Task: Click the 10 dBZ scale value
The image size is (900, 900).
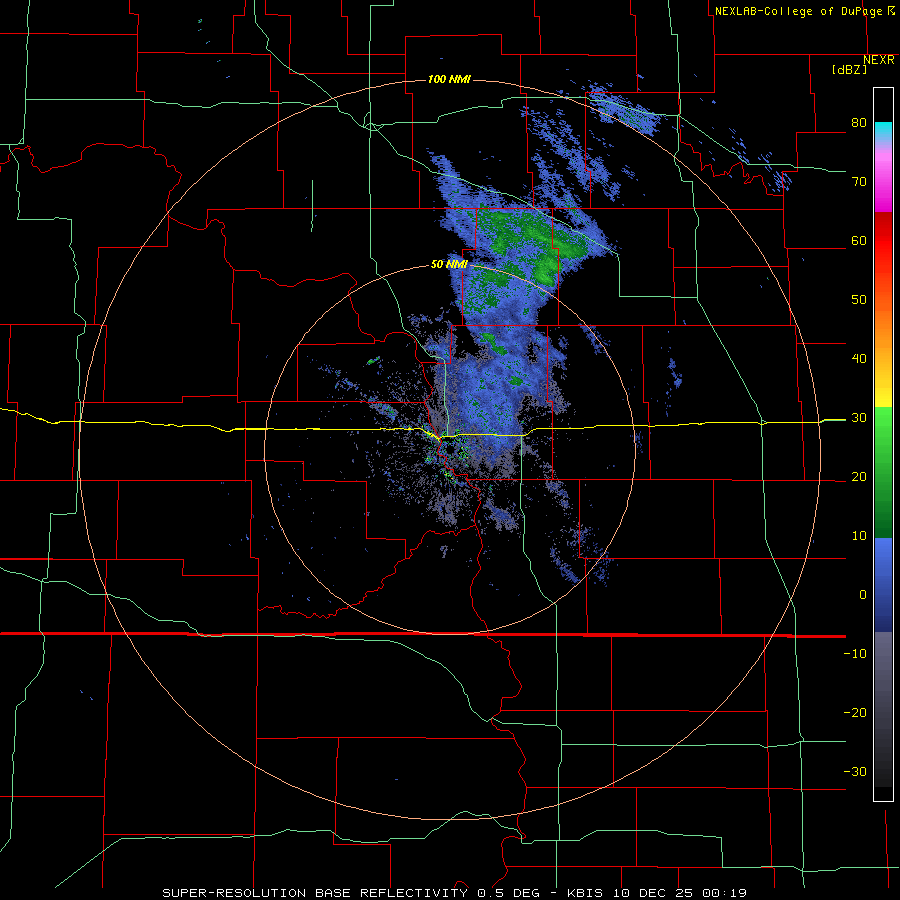Action: 859,536
